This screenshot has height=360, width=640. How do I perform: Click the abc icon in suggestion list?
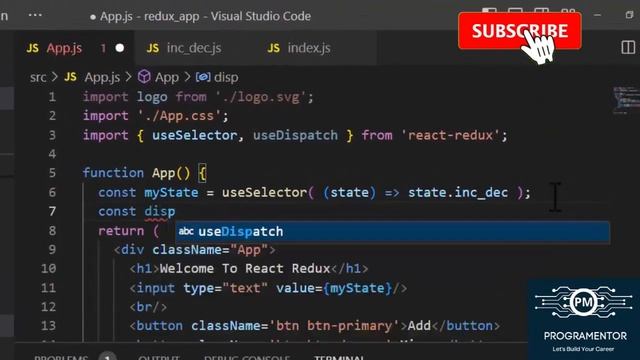(186, 231)
